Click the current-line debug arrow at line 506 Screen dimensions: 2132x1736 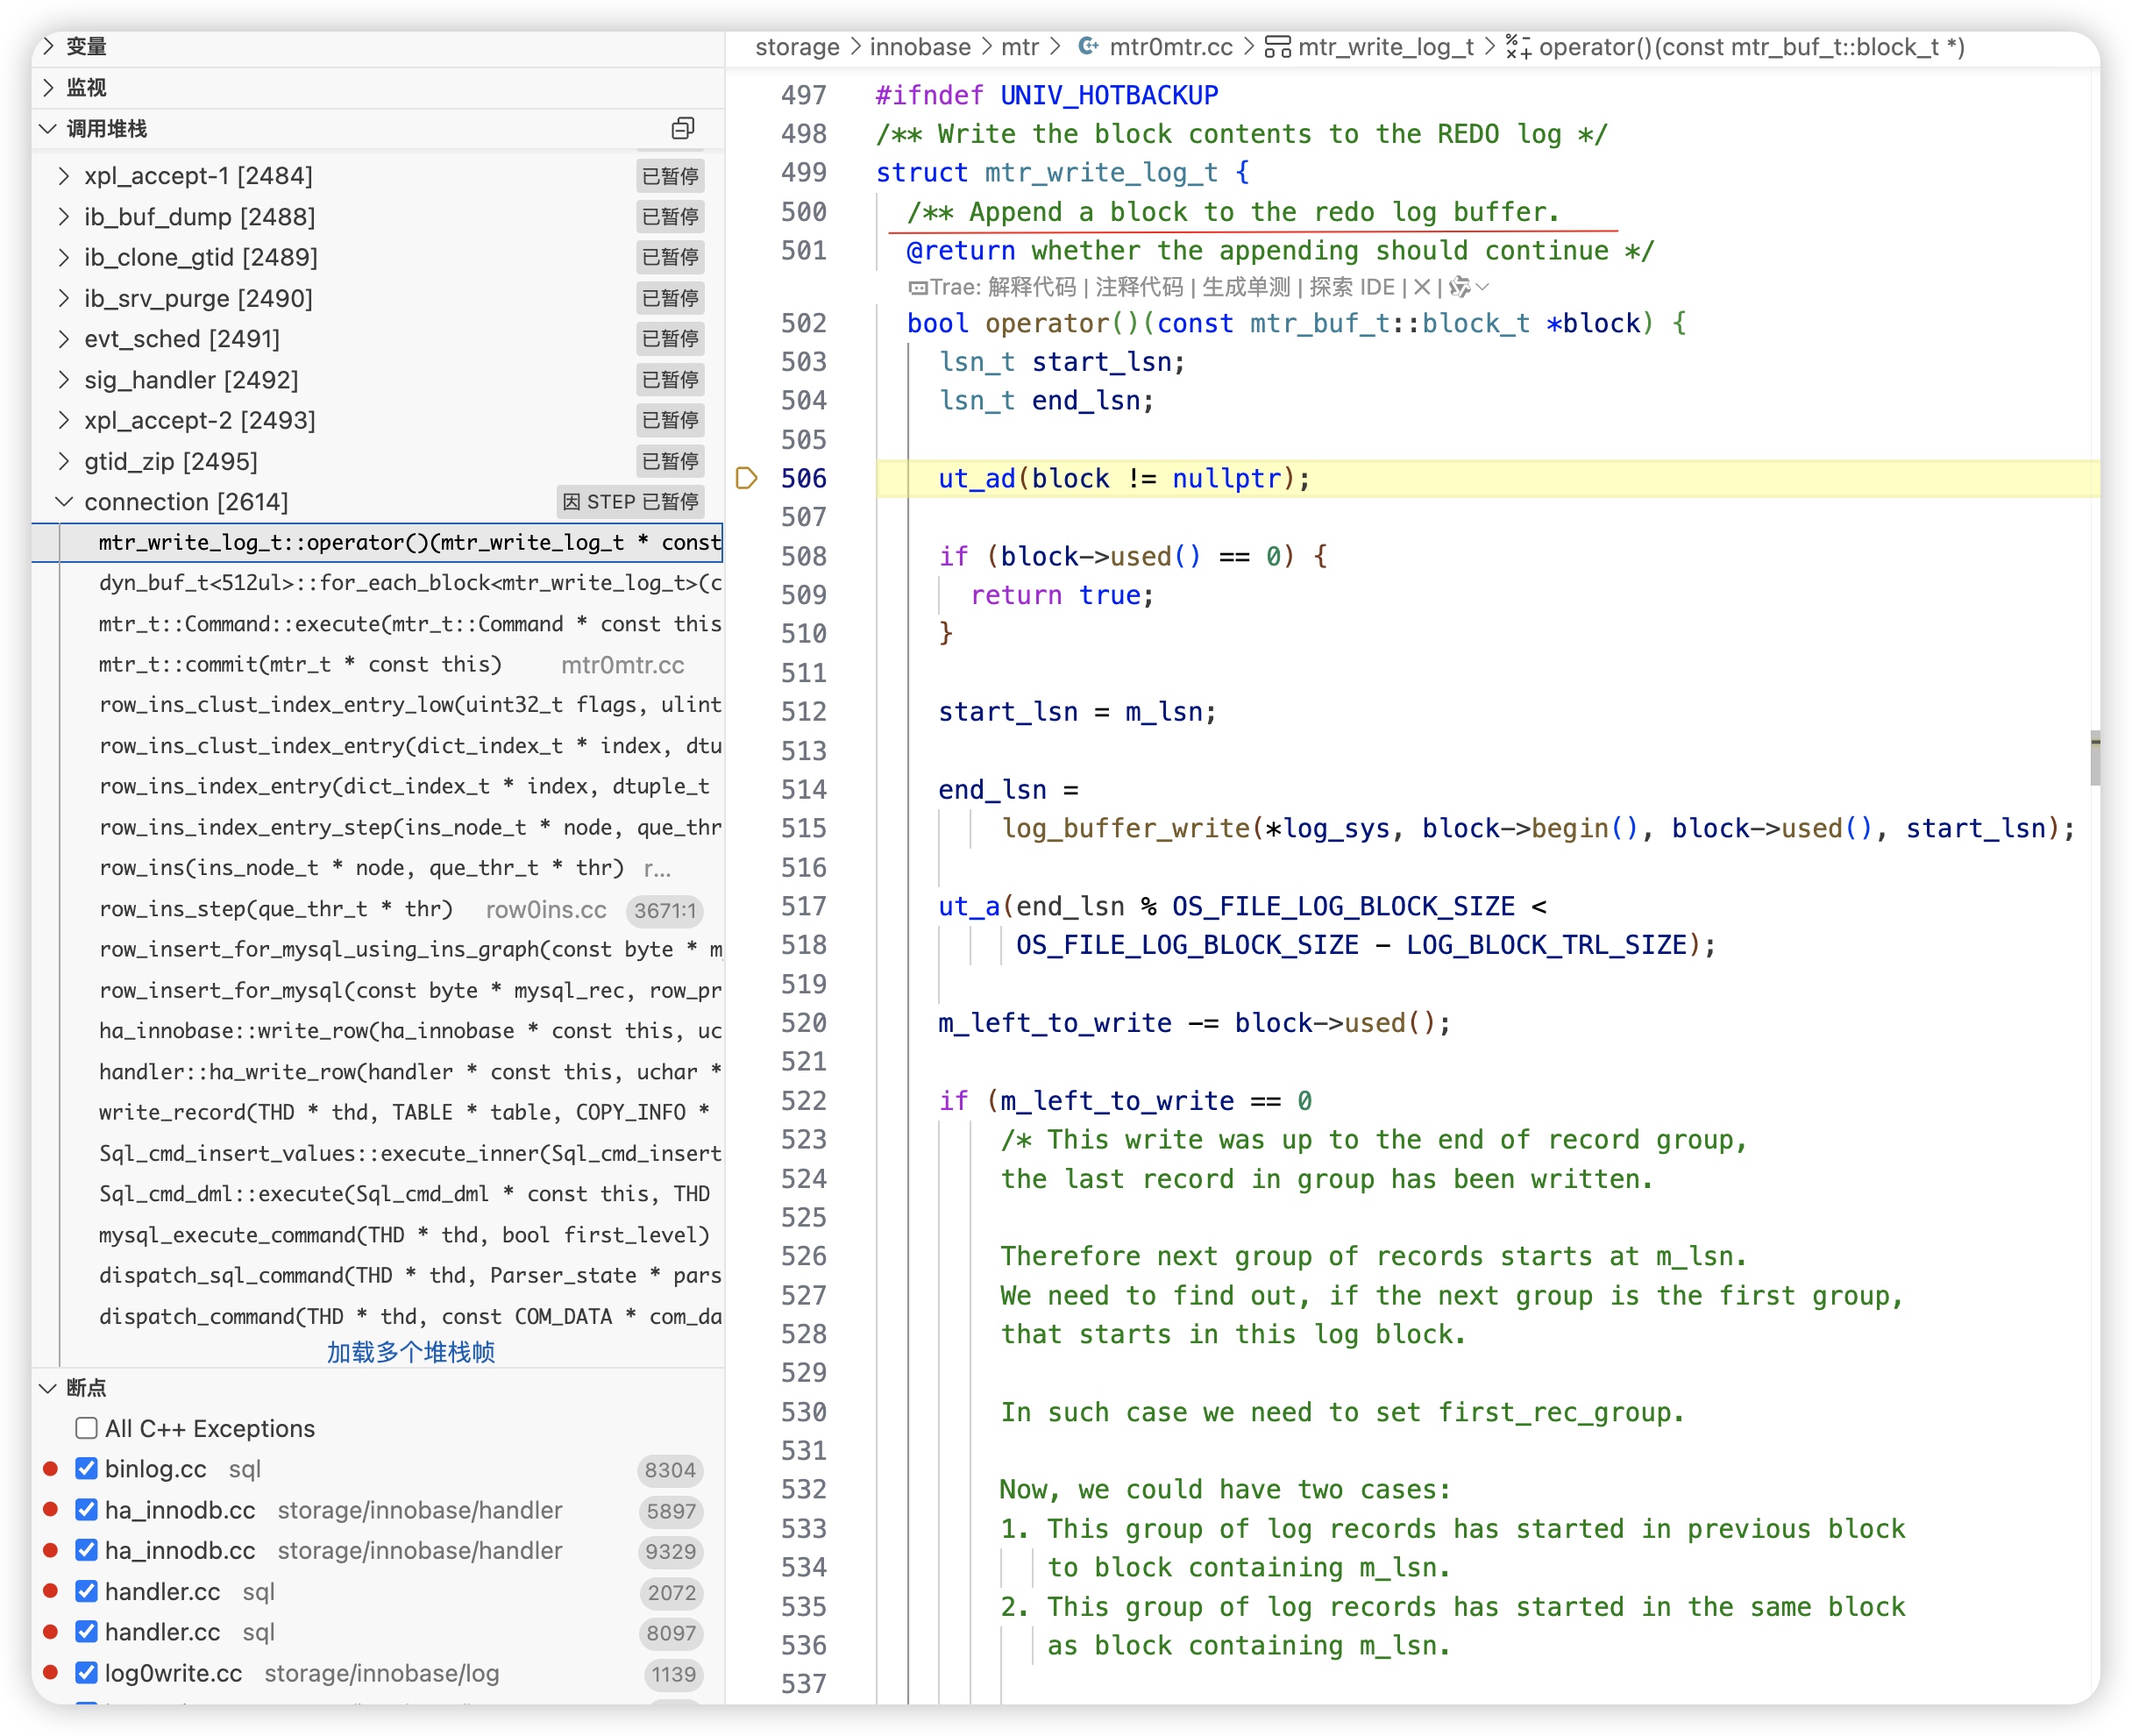746,478
